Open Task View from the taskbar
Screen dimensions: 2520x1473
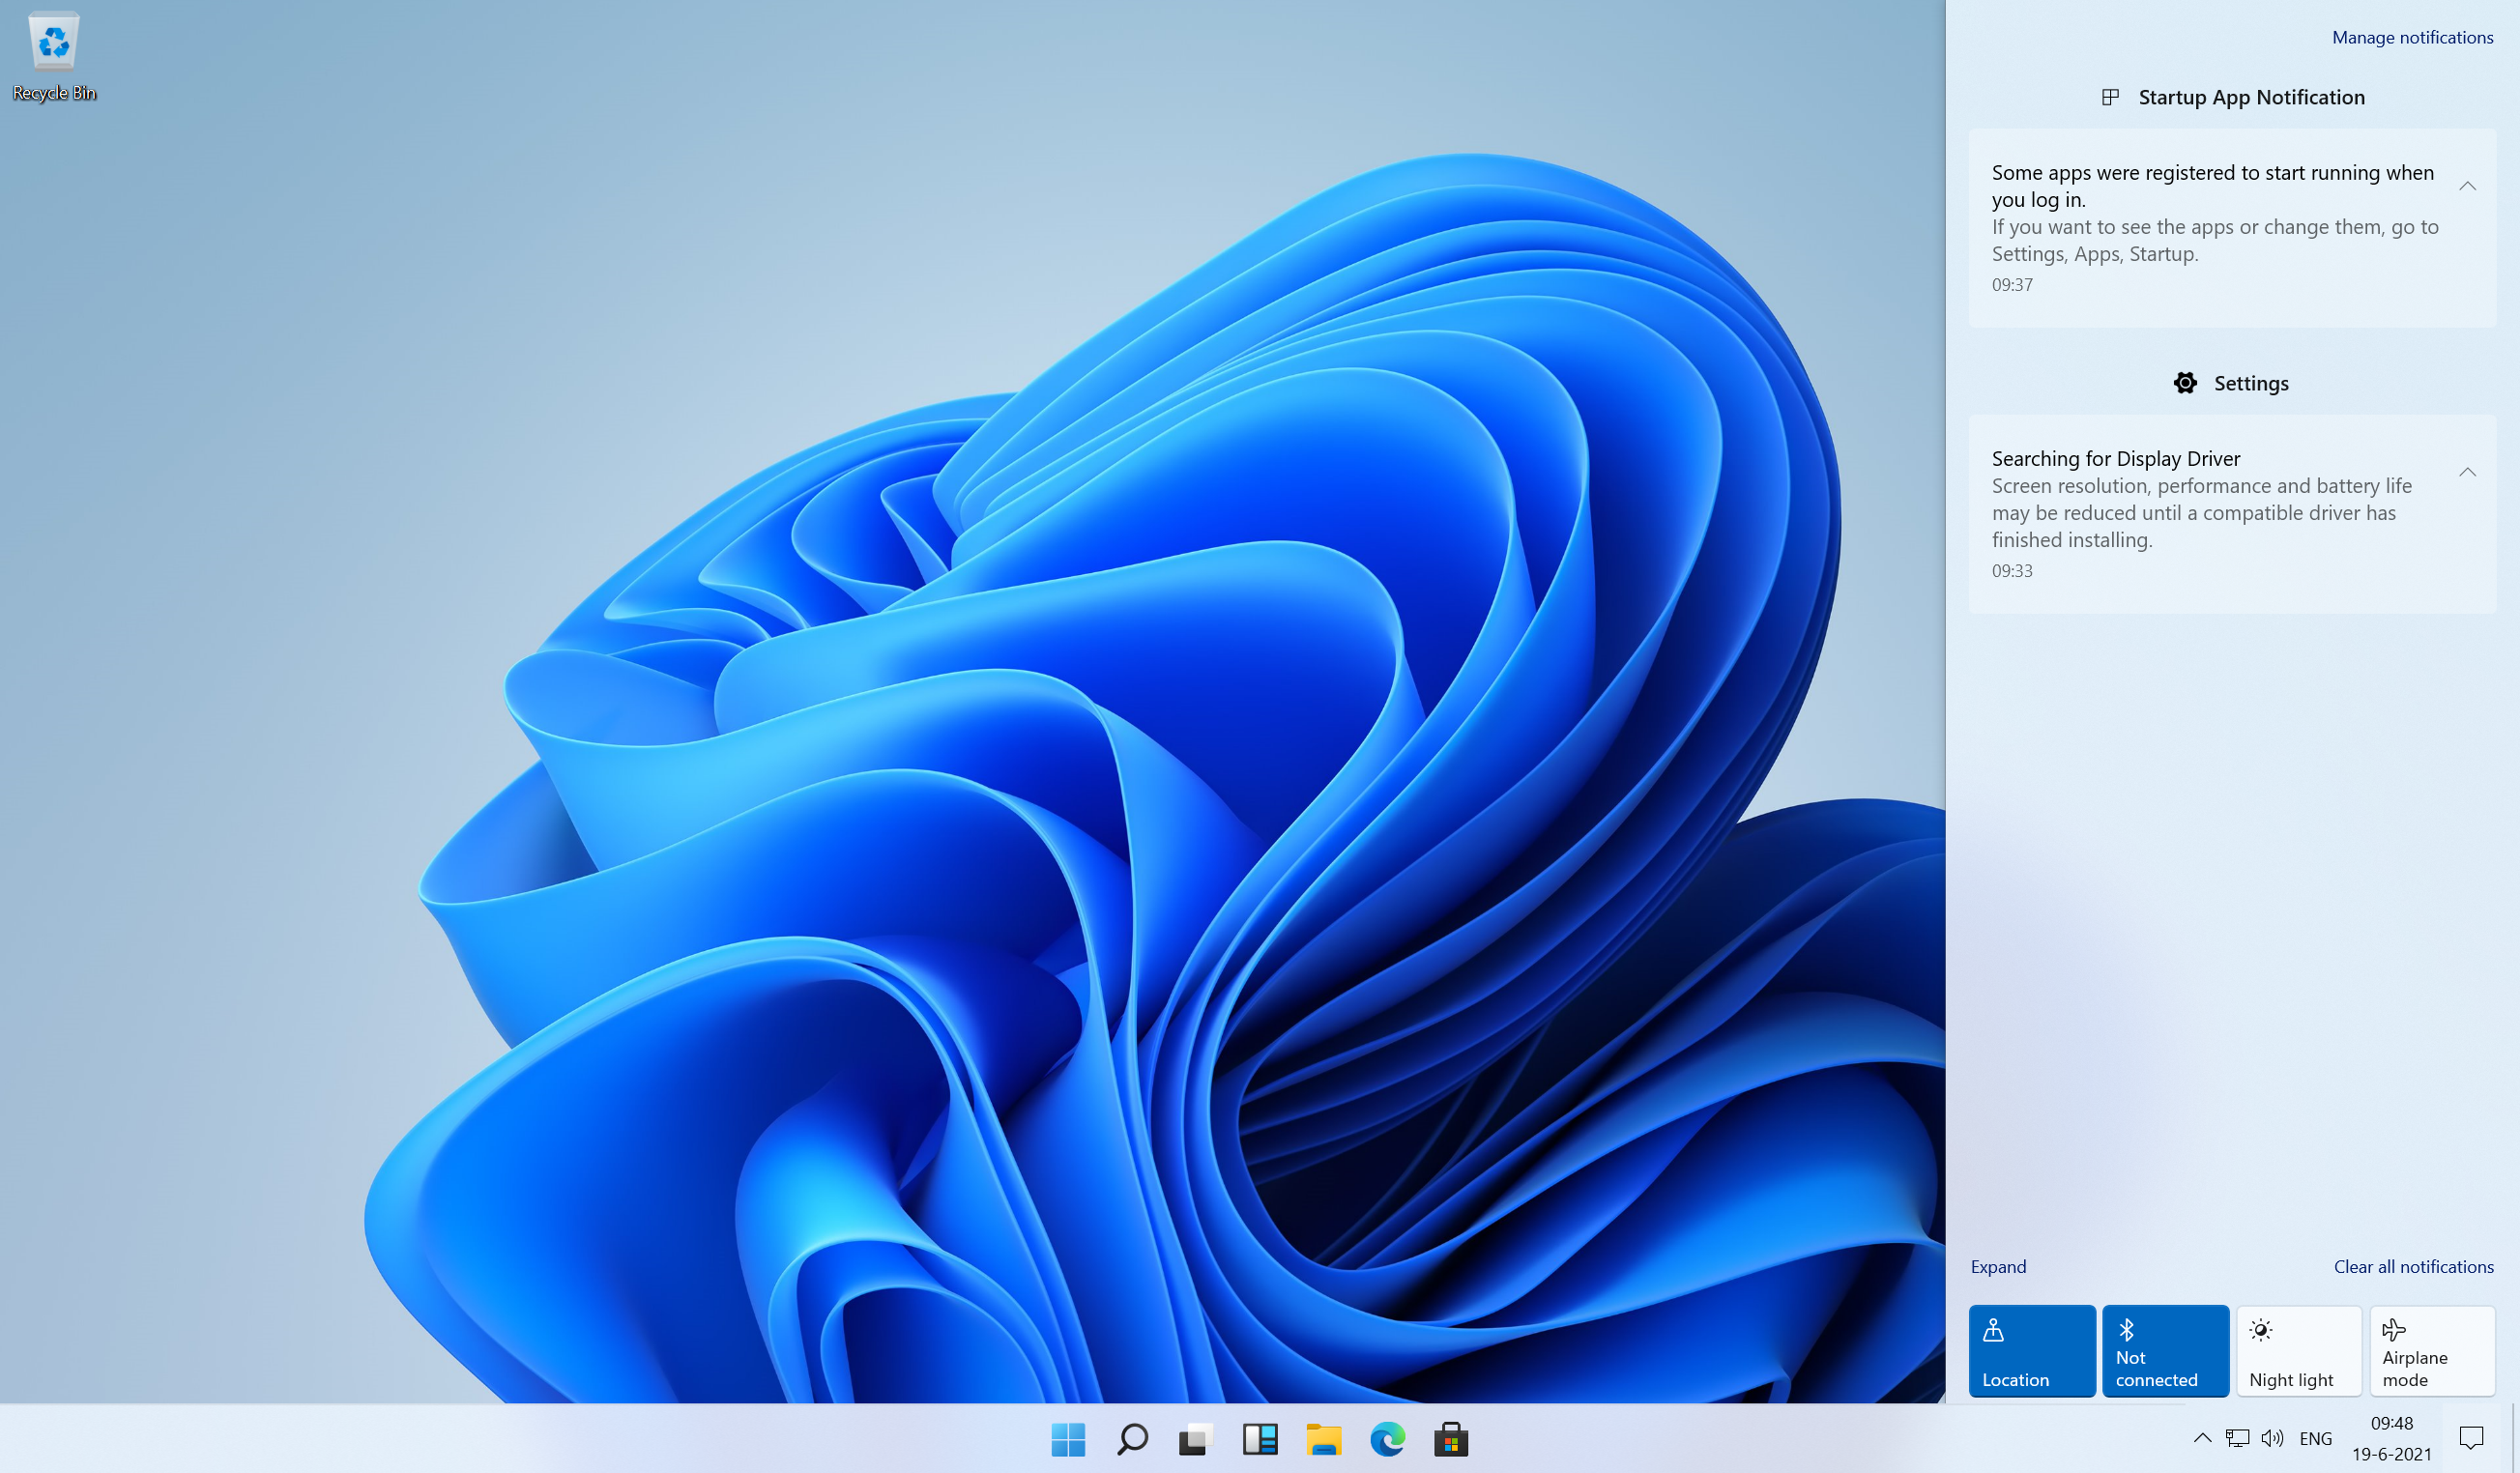1195,1439
